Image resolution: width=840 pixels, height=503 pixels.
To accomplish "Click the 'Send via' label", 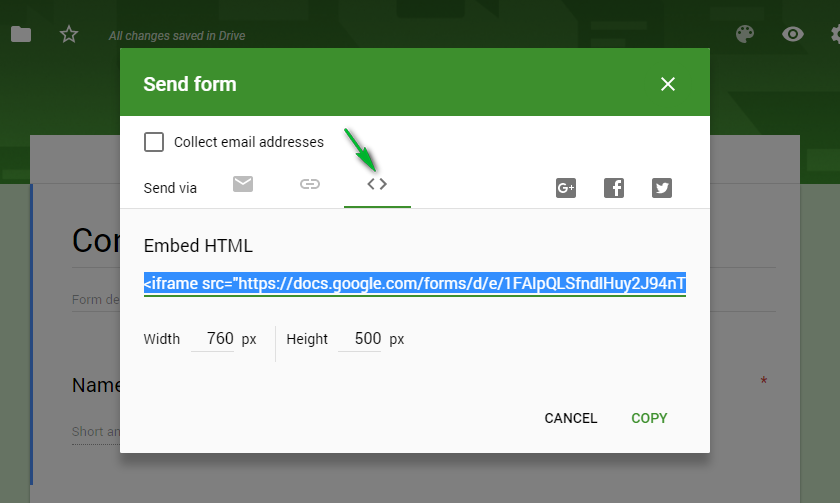I will 170,188.
